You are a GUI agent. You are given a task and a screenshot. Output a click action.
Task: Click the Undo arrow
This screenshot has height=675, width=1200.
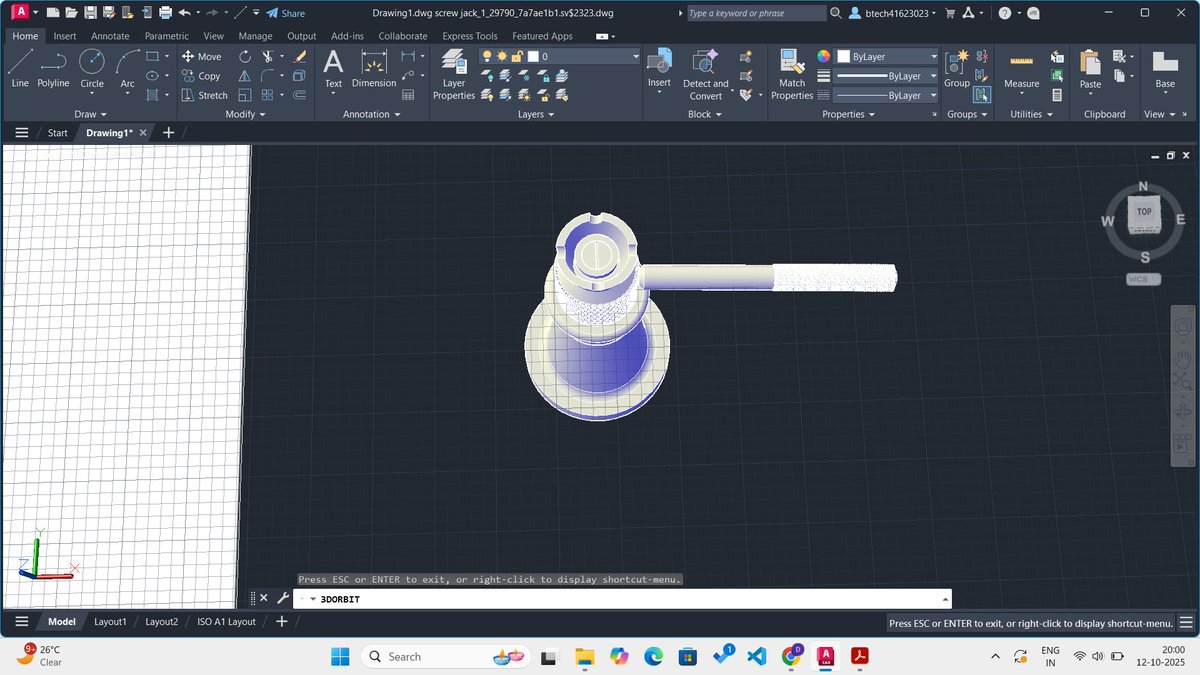184,13
